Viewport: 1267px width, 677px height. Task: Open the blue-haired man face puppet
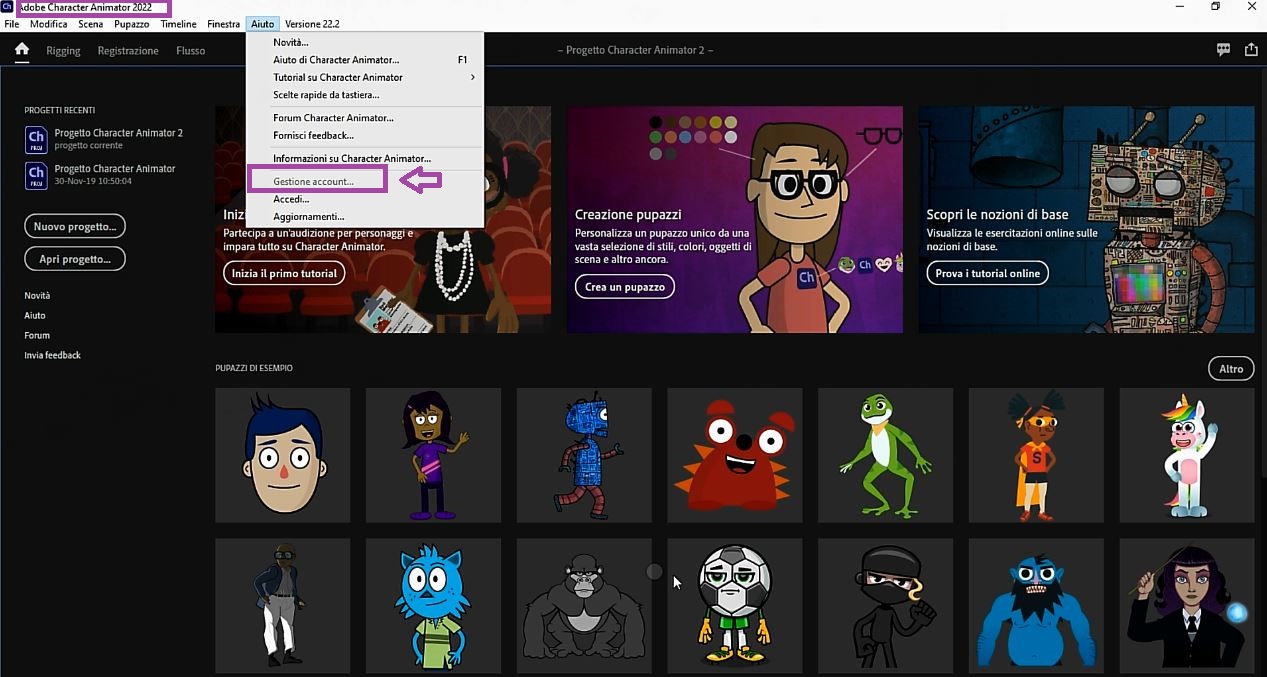coord(283,455)
